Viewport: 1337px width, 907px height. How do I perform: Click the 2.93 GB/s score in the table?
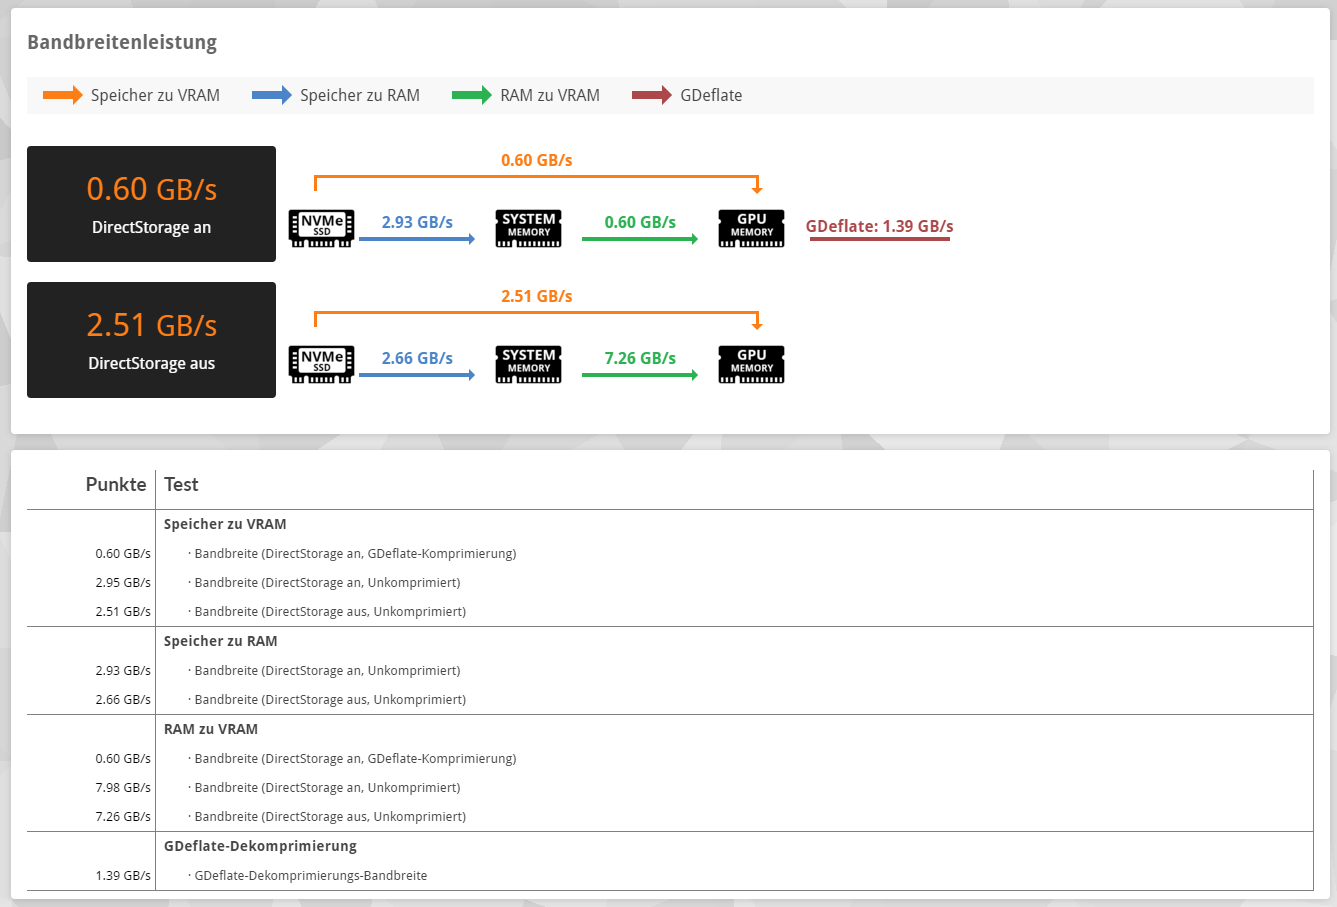point(123,671)
